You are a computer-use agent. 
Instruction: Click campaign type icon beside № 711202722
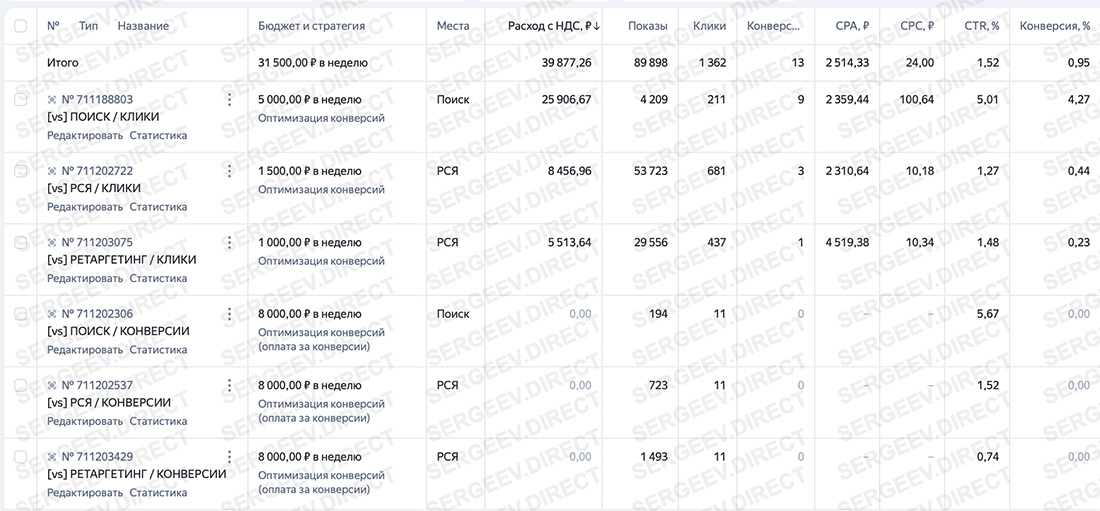point(52,171)
